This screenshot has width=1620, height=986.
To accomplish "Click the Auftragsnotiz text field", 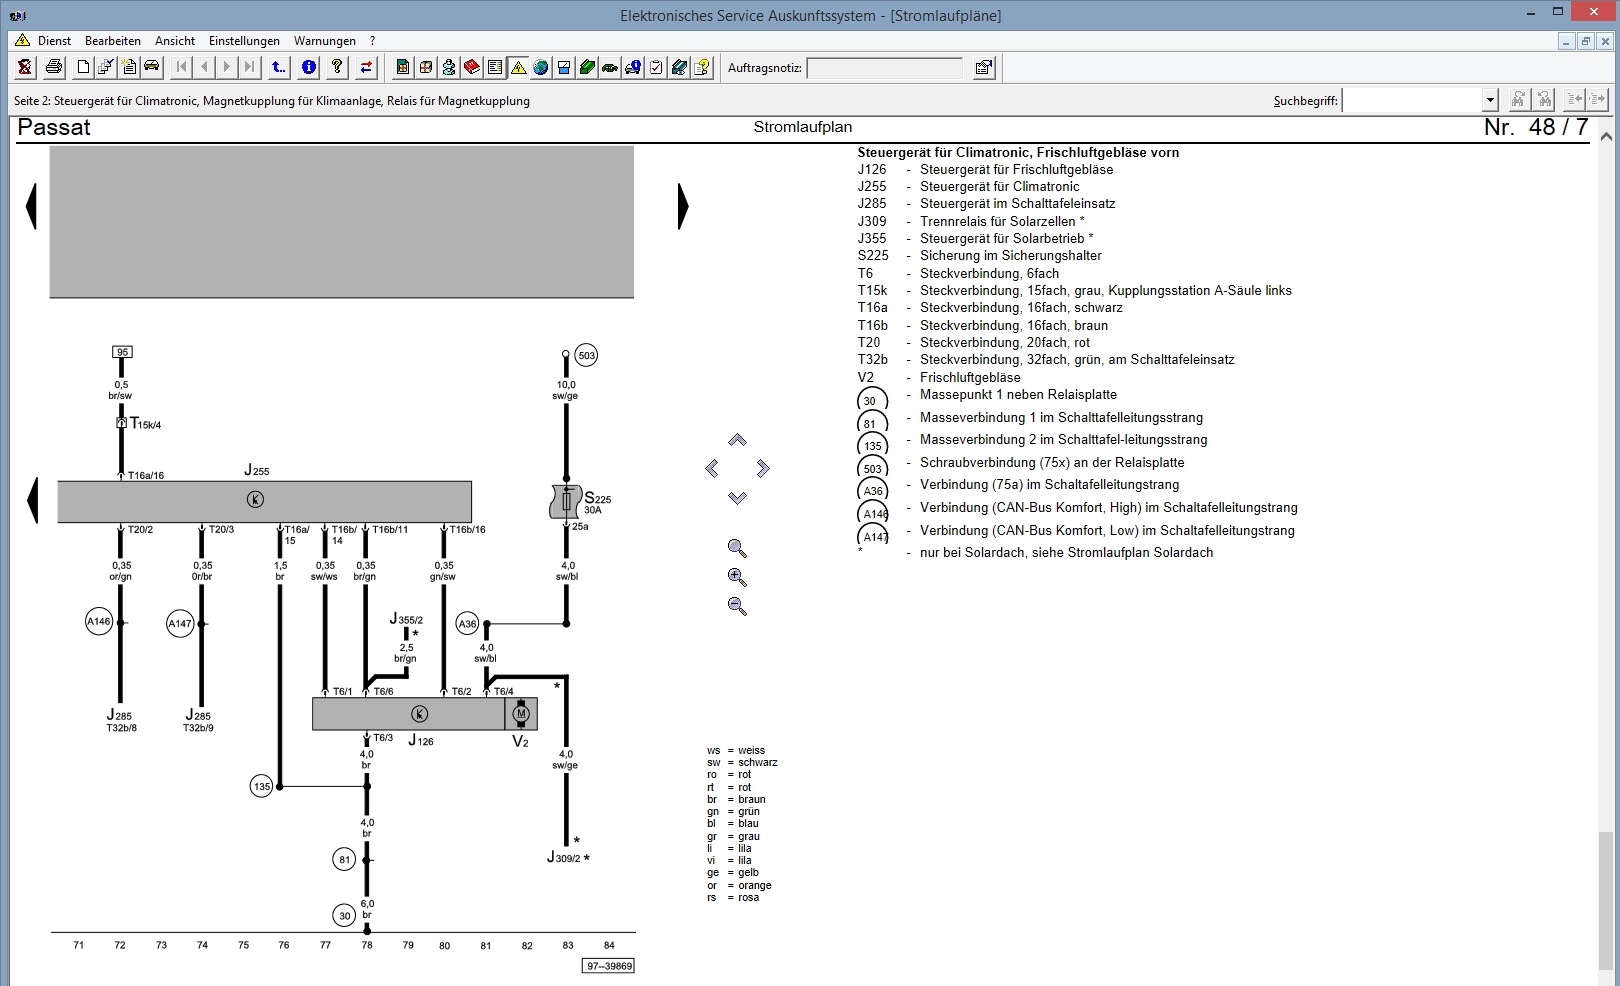I will (x=885, y=68).
